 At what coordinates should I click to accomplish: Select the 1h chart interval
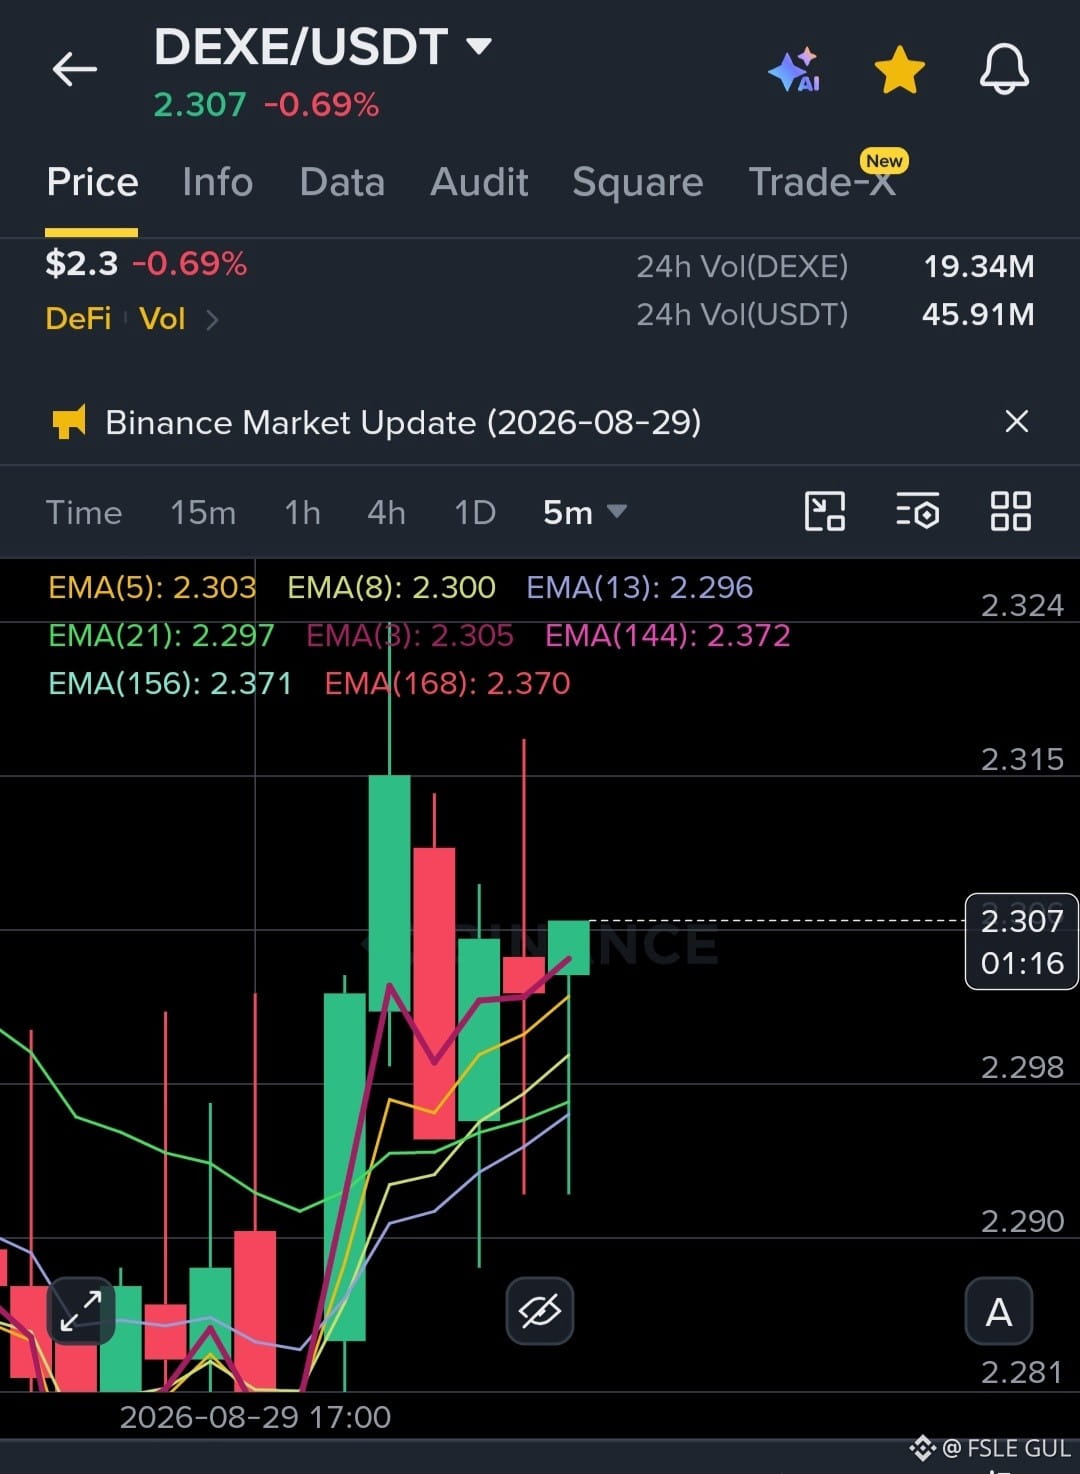coord(302,512)
